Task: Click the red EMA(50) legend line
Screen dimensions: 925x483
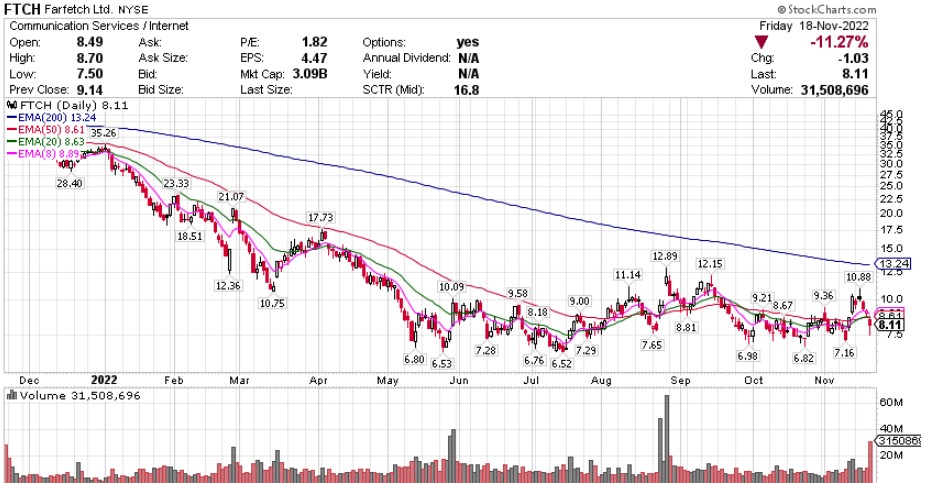Action: point(12,129)
